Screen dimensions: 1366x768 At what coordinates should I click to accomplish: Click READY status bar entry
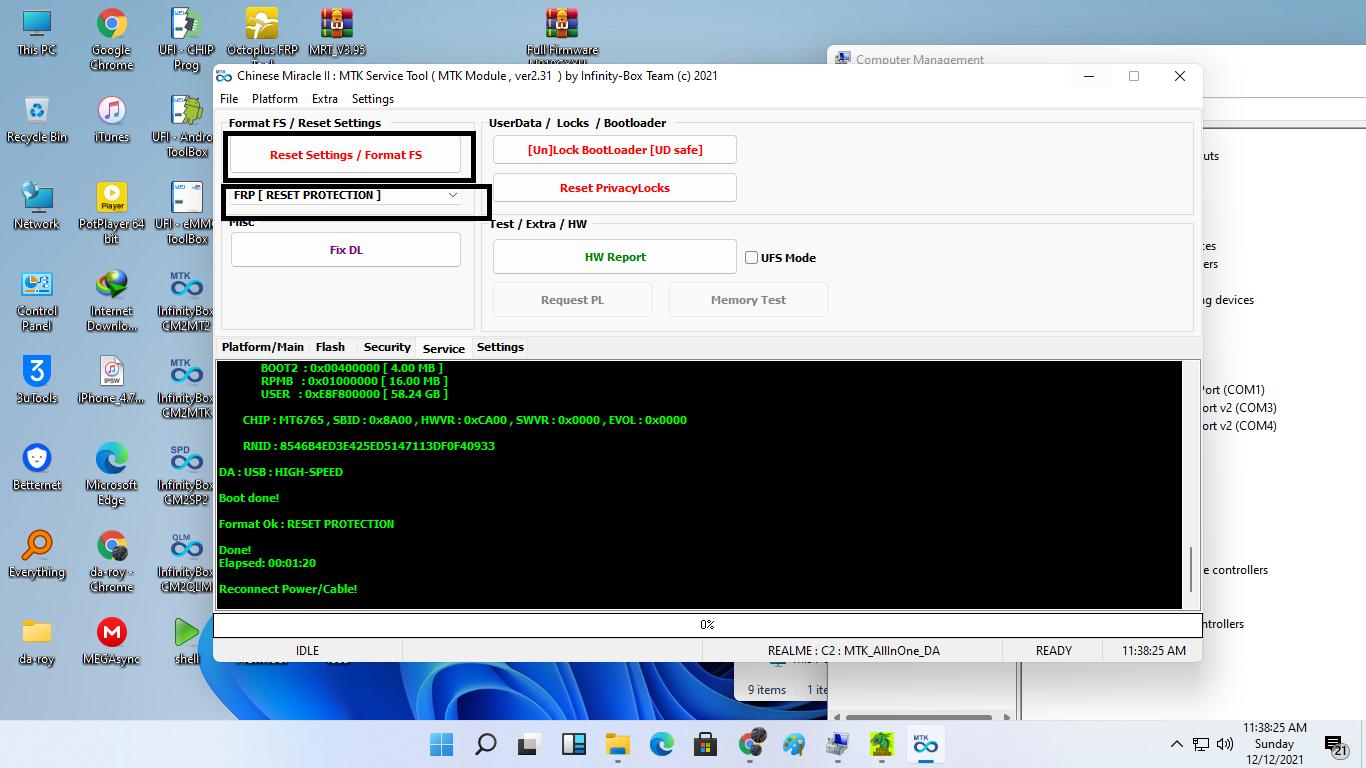tap(1053, 651)
